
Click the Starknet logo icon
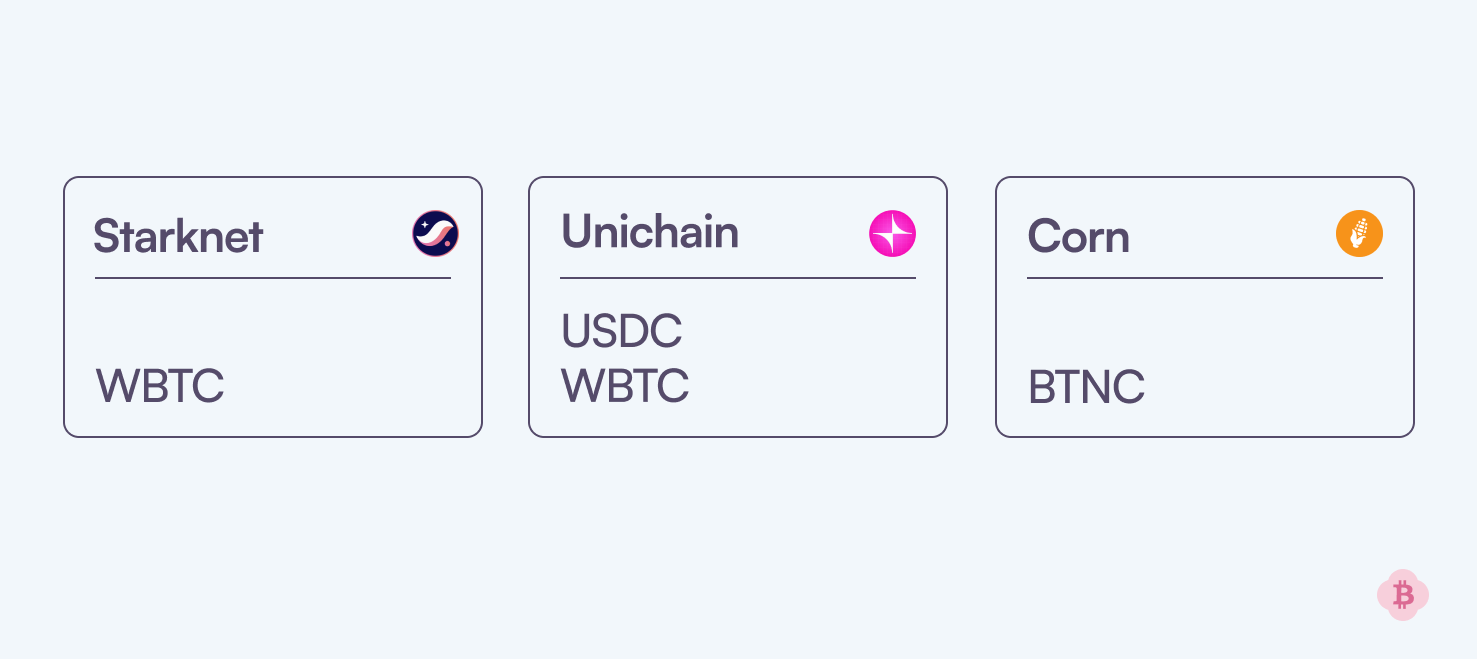435,234
